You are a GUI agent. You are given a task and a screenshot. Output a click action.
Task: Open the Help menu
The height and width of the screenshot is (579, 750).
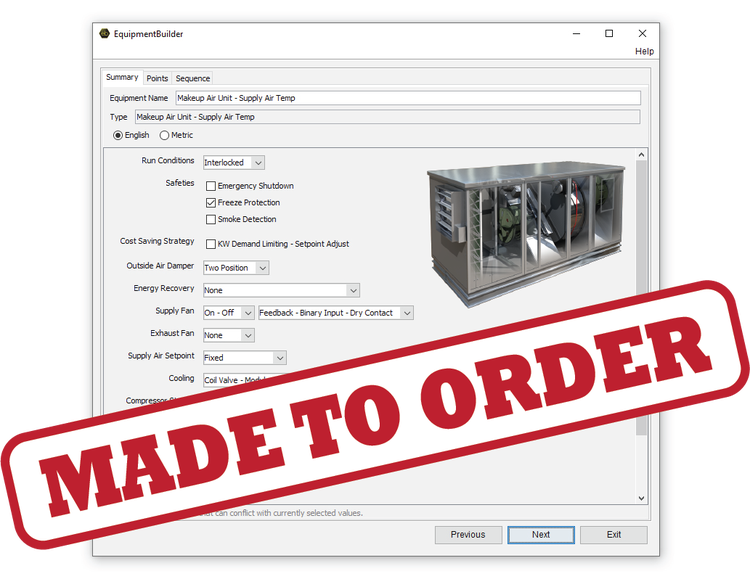[x=644, y=52]
